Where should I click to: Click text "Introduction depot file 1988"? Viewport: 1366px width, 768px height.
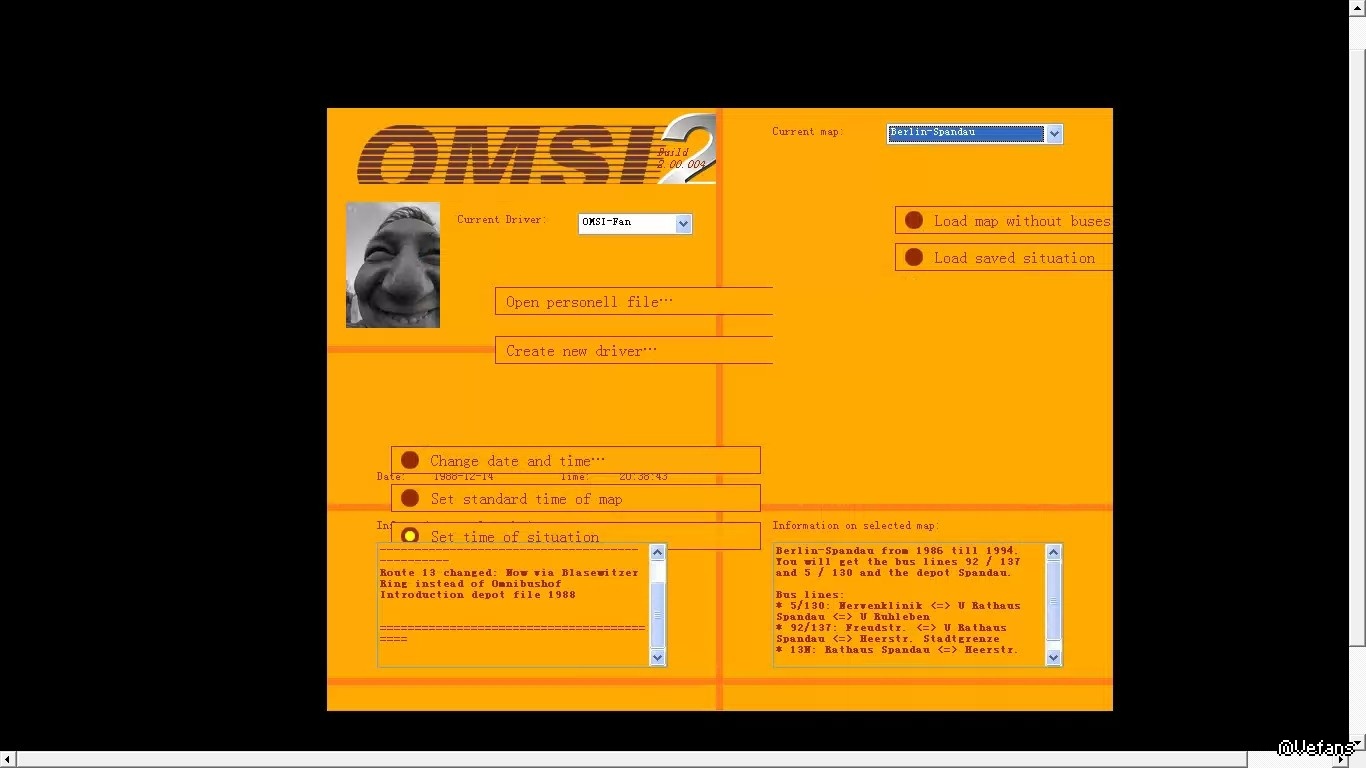tap(478, 595)
